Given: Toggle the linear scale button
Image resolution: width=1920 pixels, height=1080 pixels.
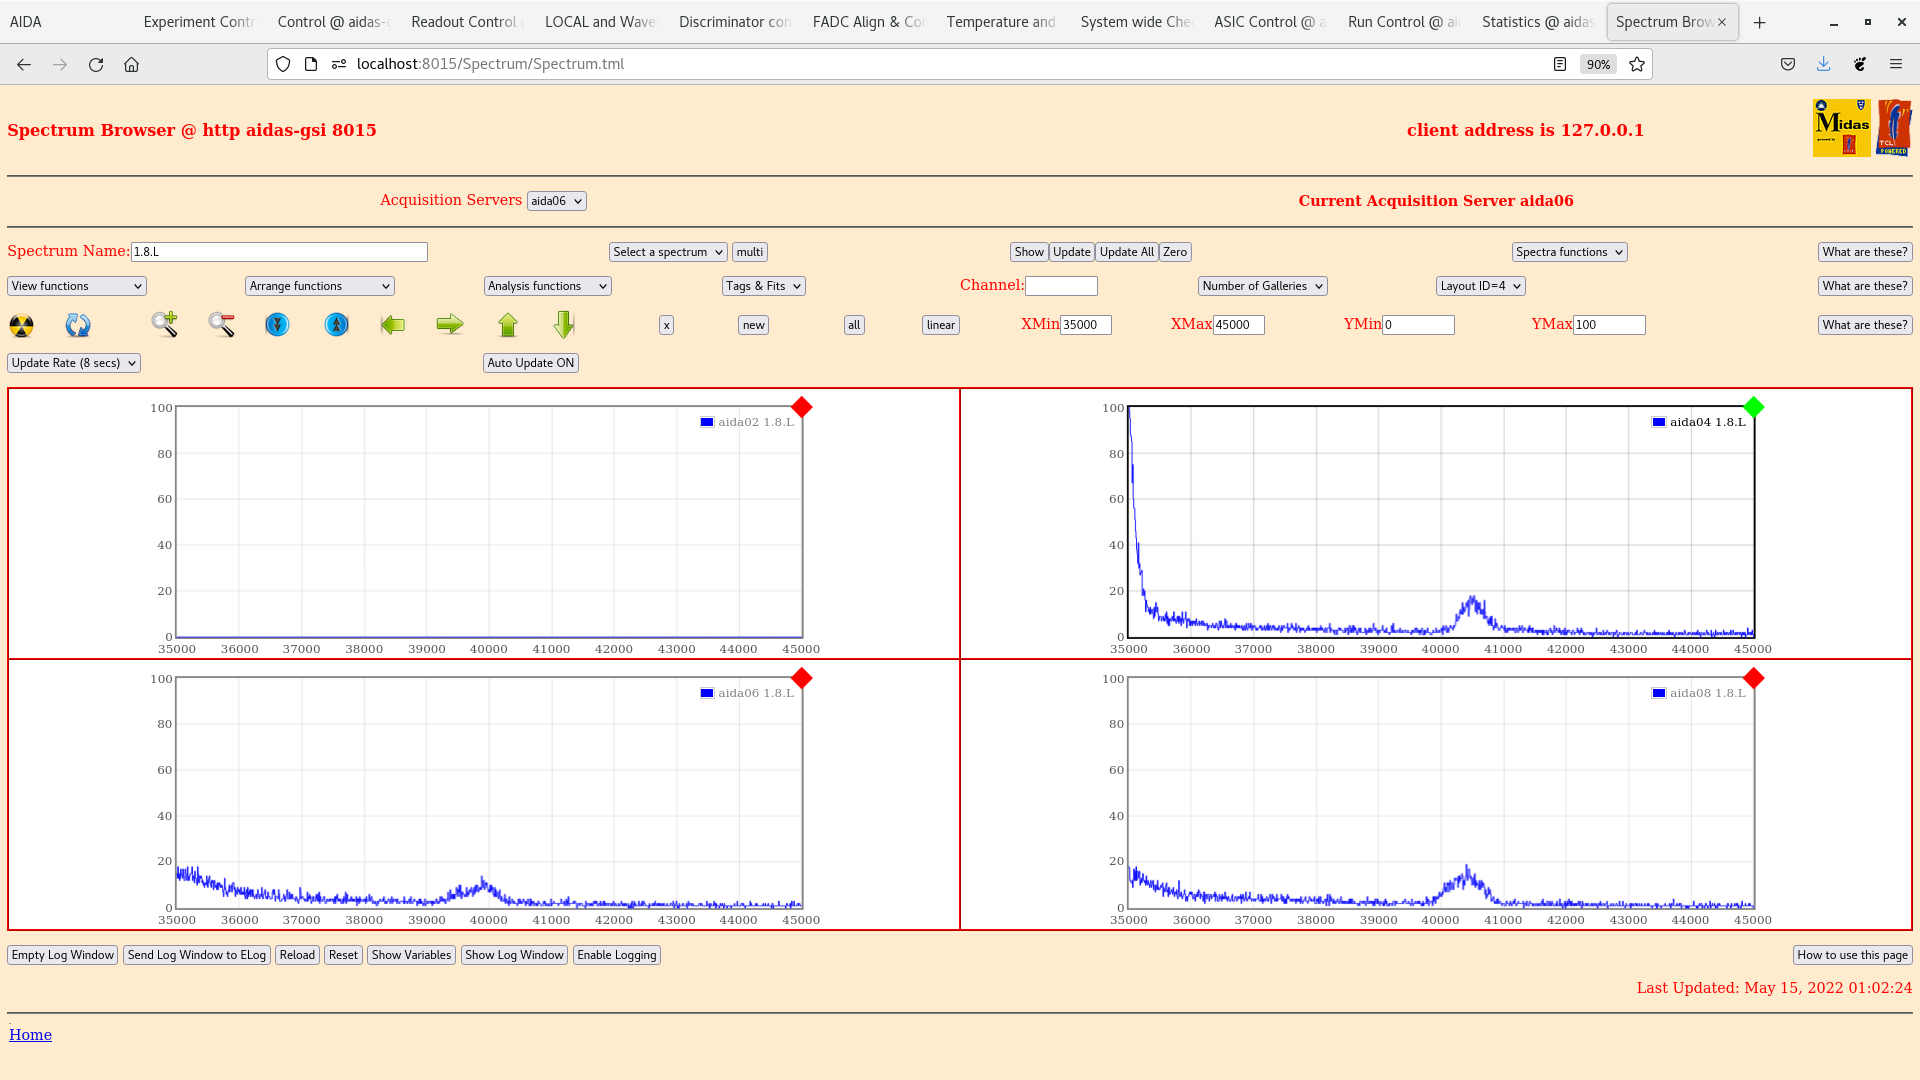Looking at the screenshot, I should click(x=940, y=325).
